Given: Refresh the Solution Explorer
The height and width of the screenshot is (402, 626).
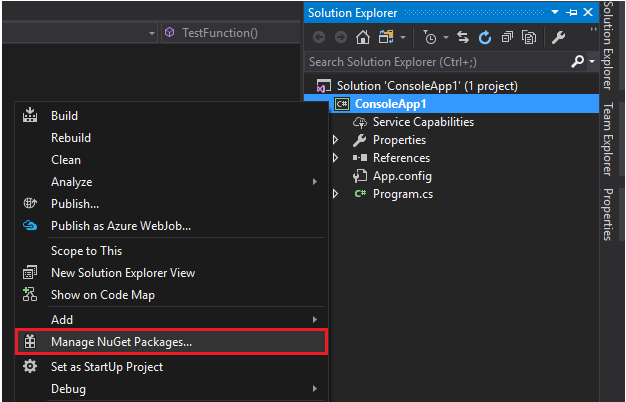Looking at the screenshot, I should tap(485, 37).
